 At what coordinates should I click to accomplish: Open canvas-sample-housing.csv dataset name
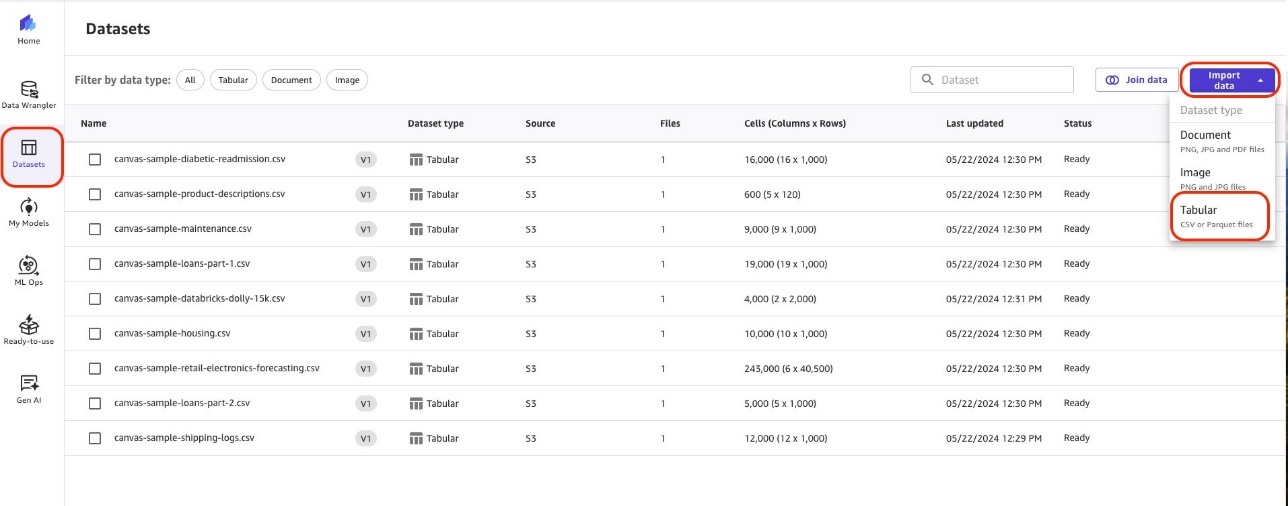point(172,333)
